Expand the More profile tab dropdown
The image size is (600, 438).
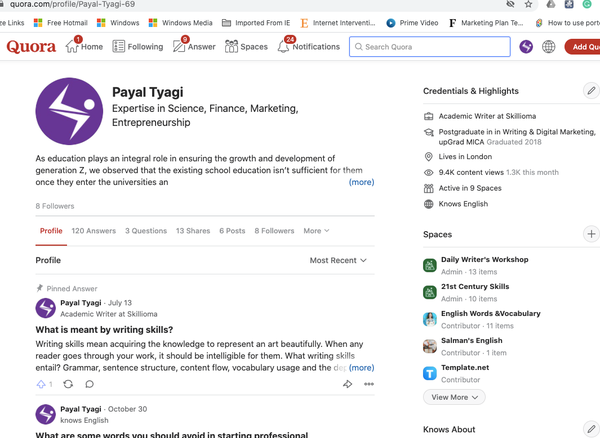pyautogui.click(x=316, y=231)
